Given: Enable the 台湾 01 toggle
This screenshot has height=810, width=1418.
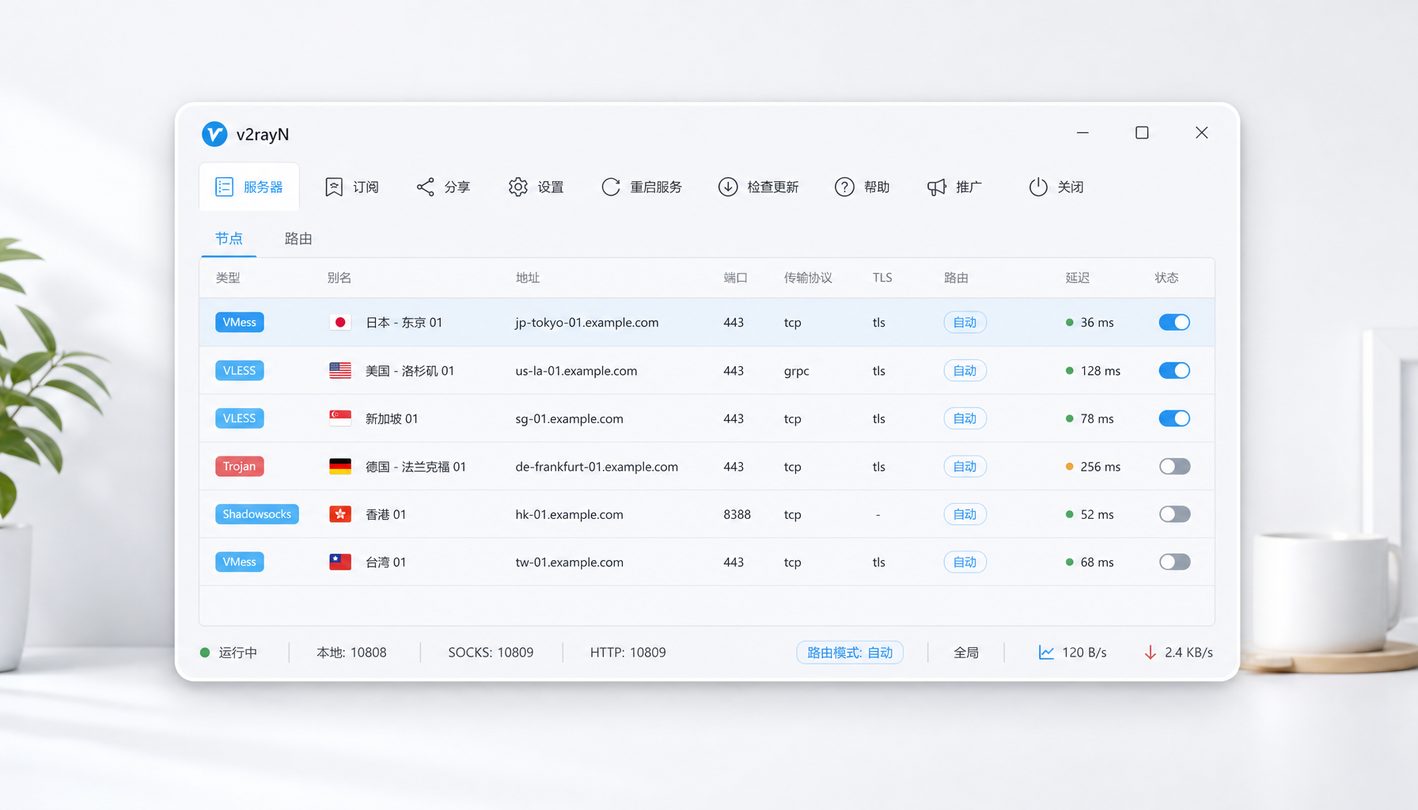Looking at the screenshot, I should 1174,562.
